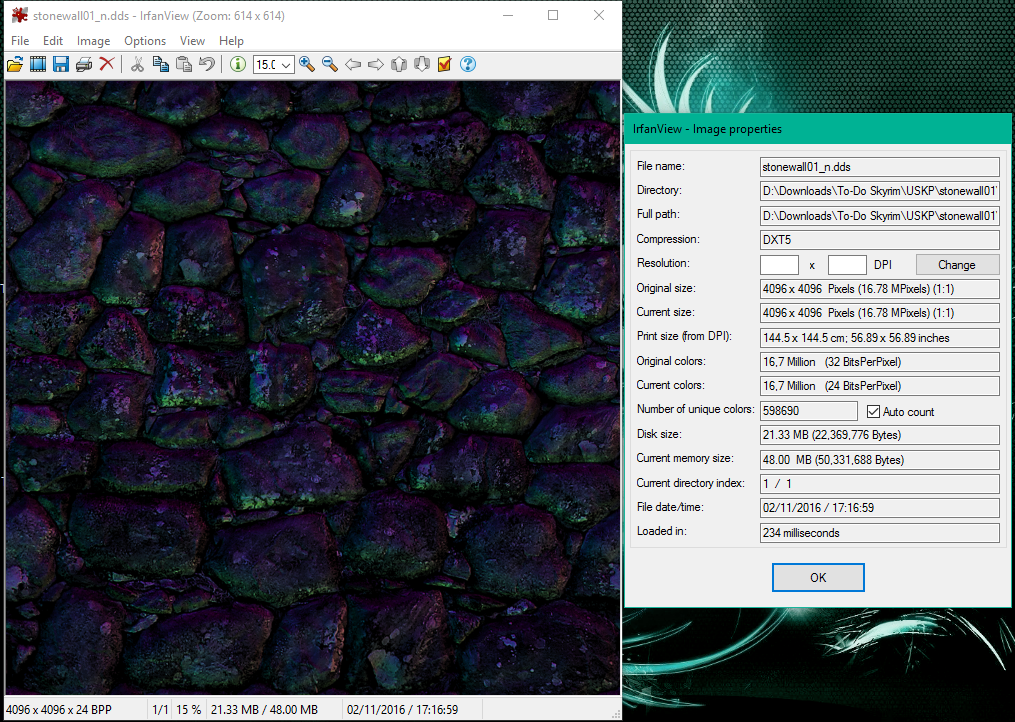Click the Cut scissors icon
This screenshot has width=1015, height=722.
click(x=137, y=65)
